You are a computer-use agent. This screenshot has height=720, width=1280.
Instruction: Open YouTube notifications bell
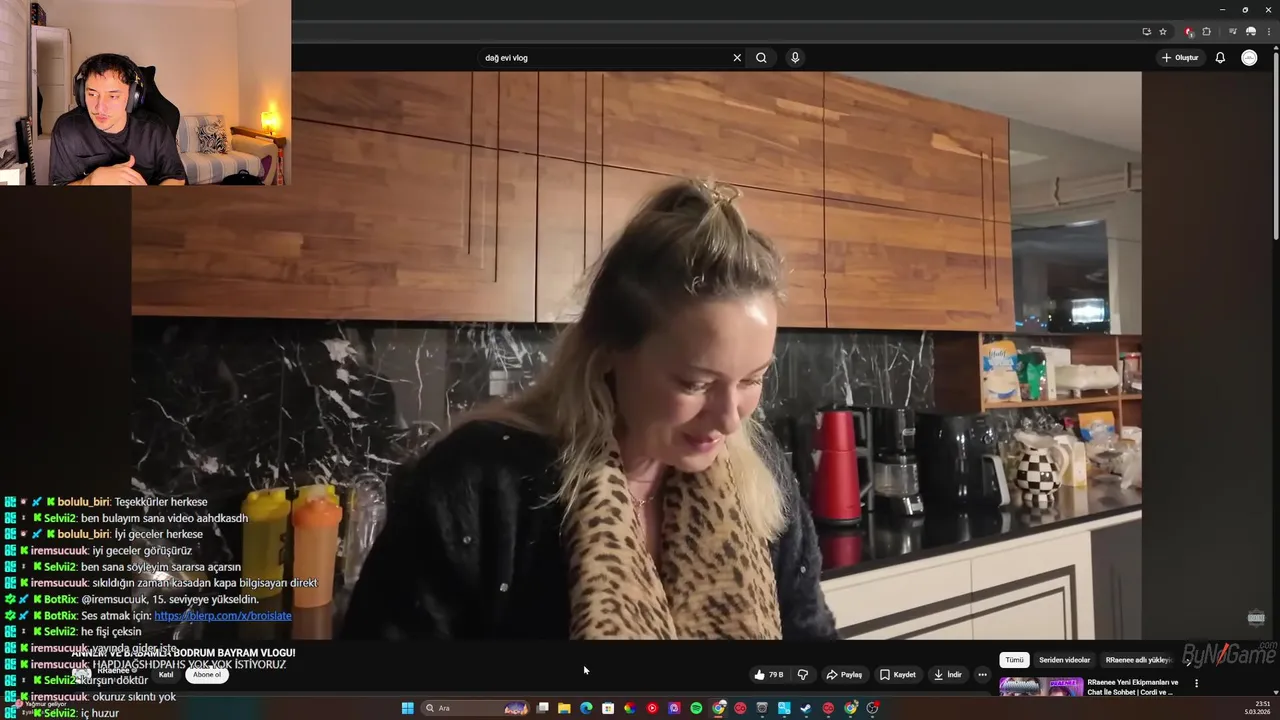pyautogui.click(x=1220, y=58)
